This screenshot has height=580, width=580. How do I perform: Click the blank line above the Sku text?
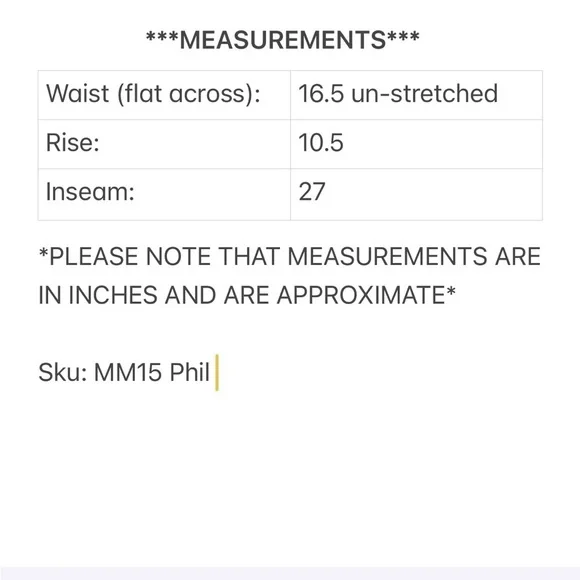click(x=290, y=334)
